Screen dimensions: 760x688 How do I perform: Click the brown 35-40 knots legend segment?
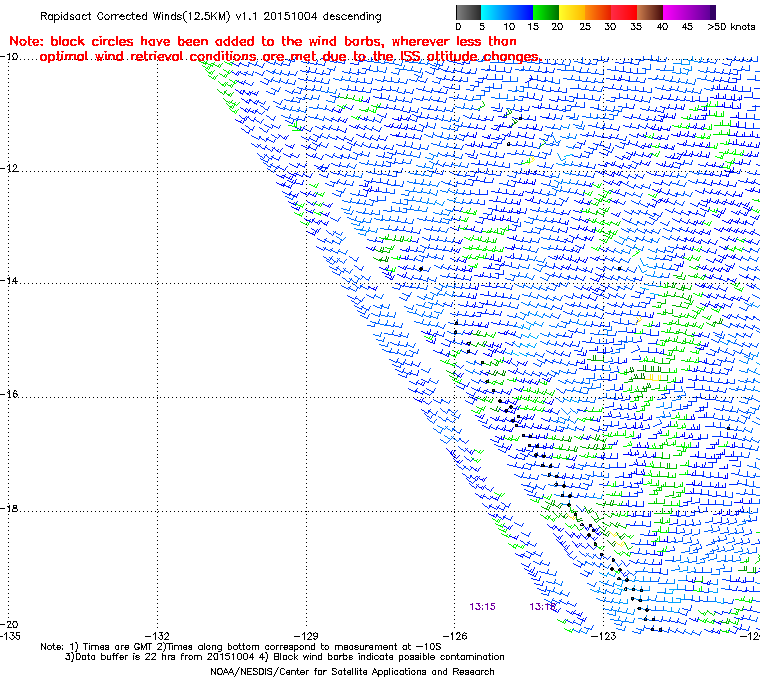coord(650,12)
